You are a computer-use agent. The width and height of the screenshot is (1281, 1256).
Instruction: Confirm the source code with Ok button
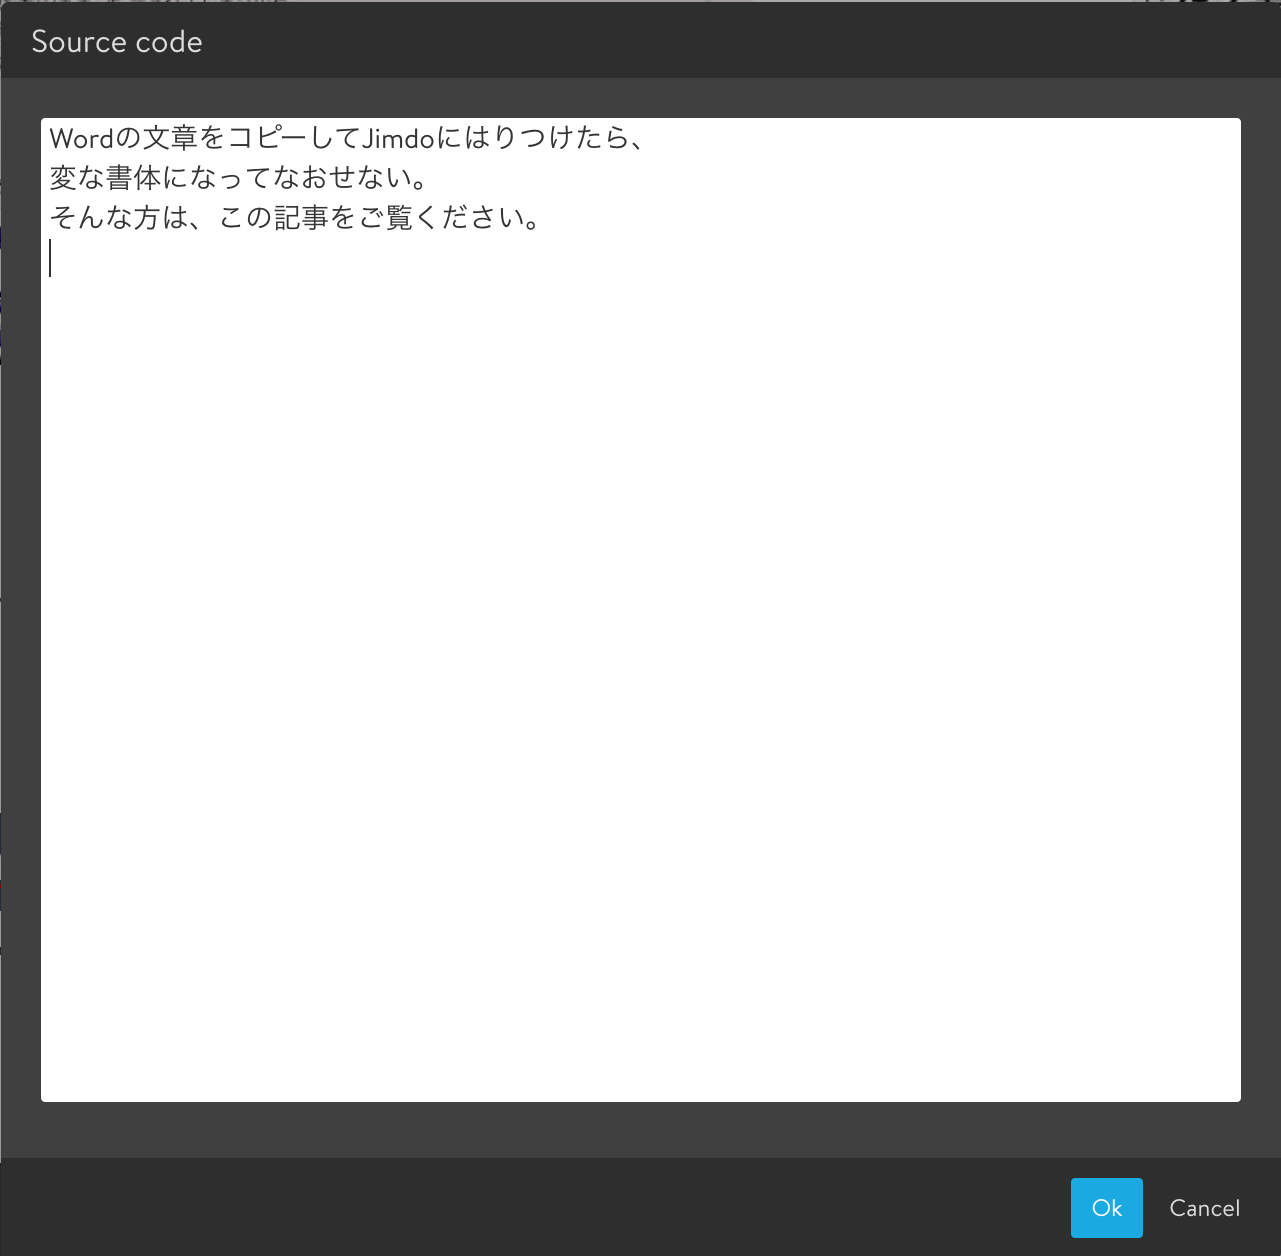[1106, 1208]
